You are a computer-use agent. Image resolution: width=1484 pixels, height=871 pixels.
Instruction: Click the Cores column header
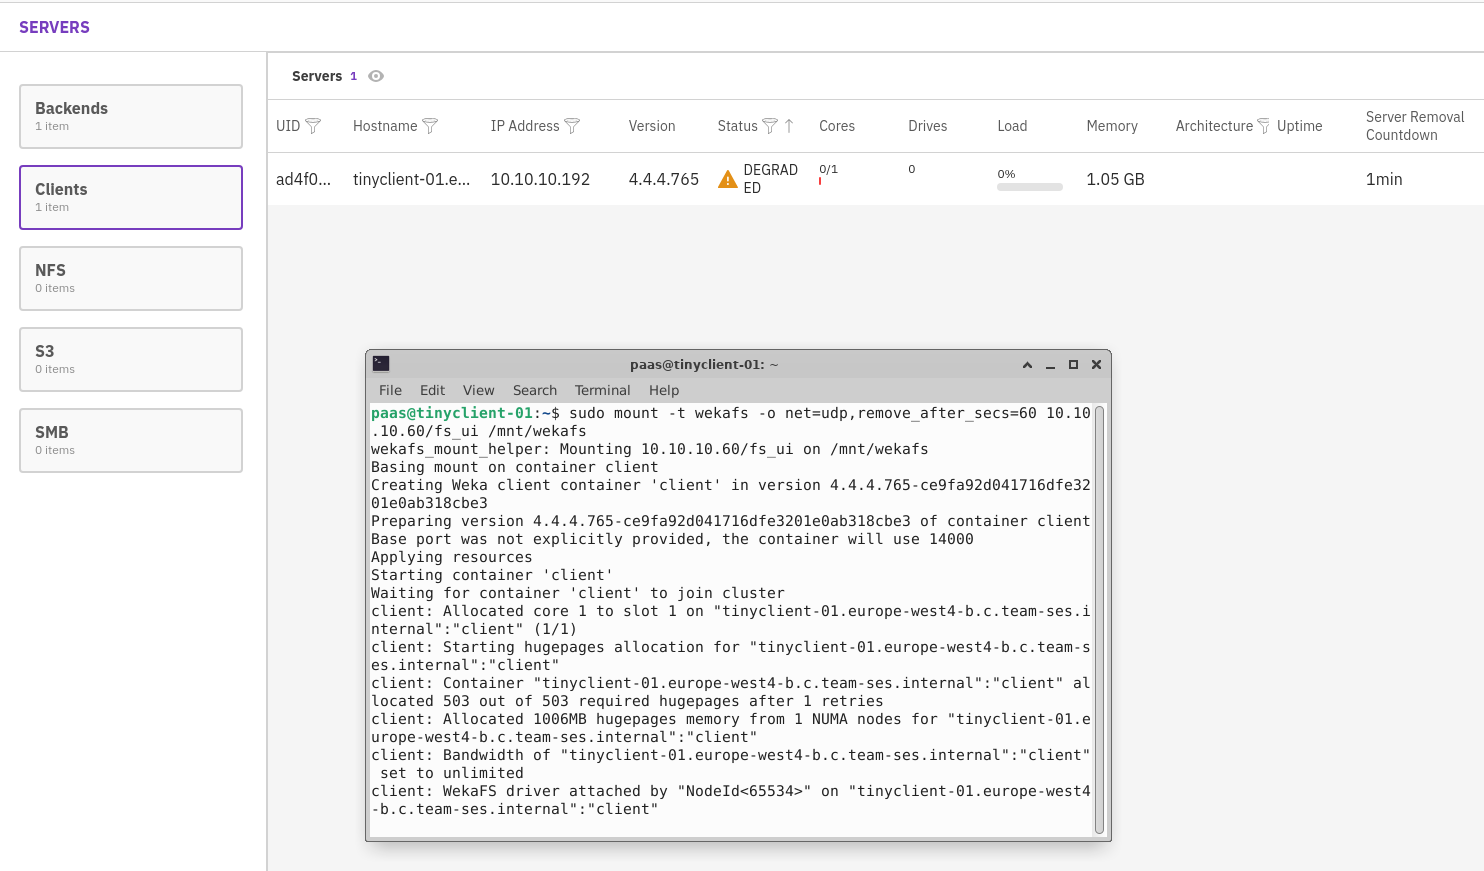(x=837, y=126)
